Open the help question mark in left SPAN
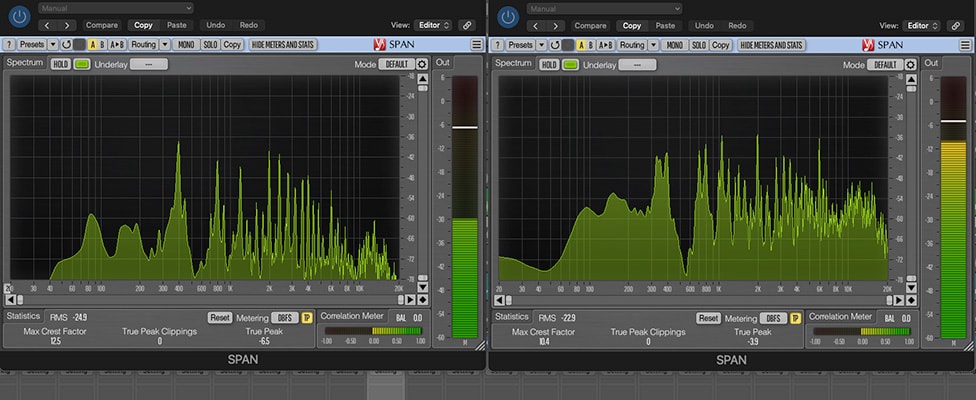Screen dimensions: 976x400 point(9,45)
